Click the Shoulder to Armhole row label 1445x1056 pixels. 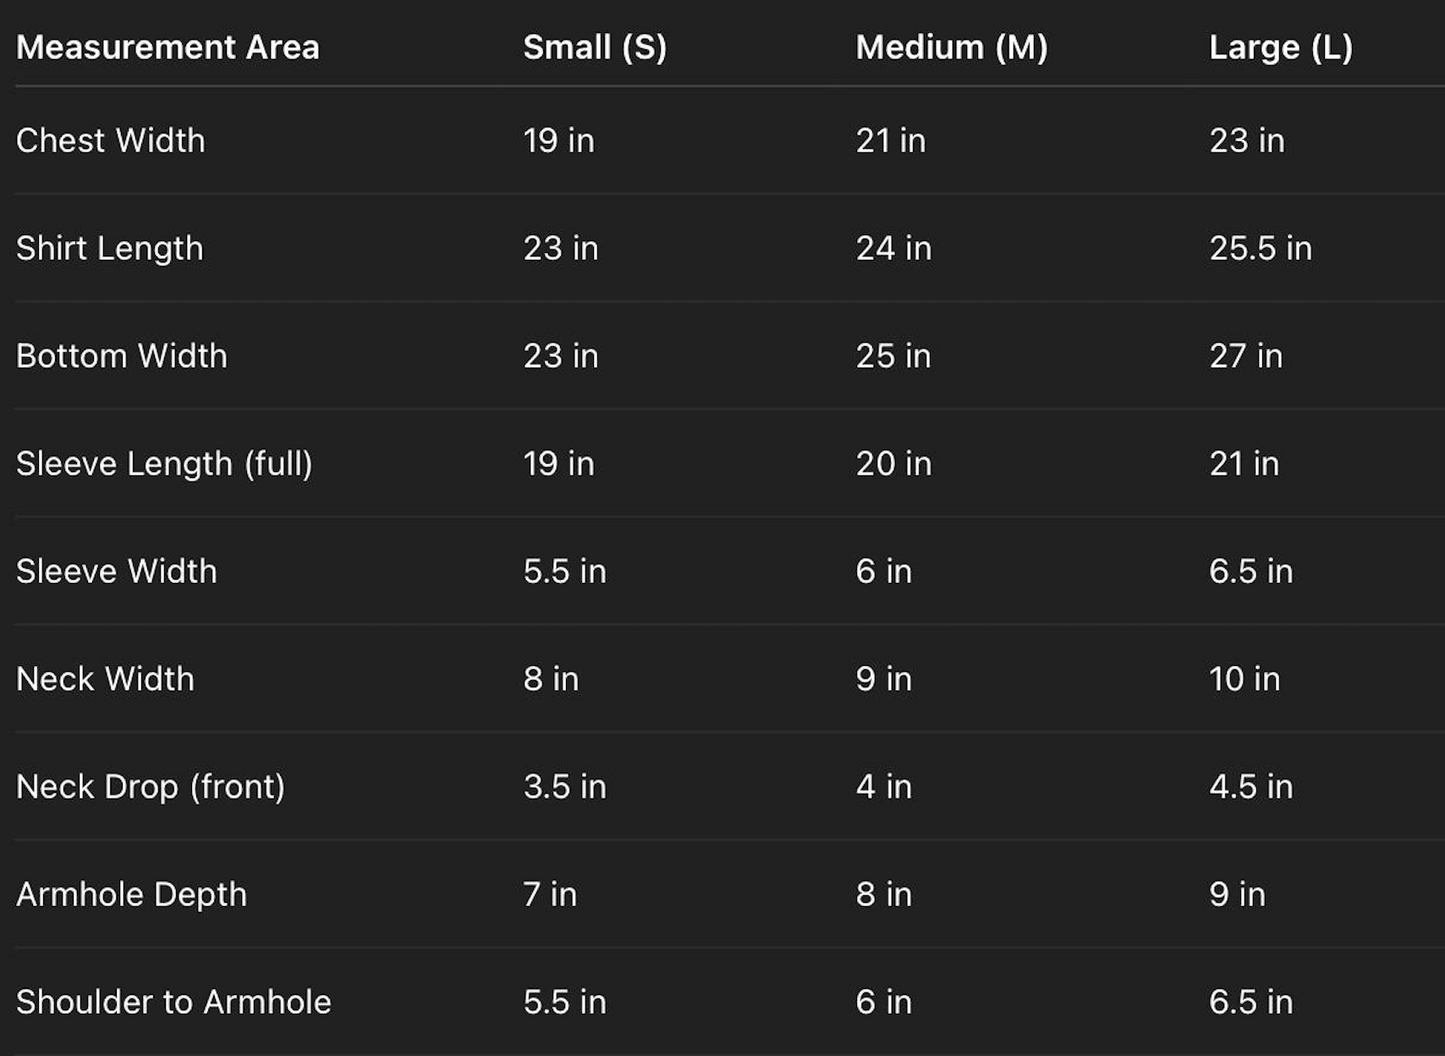[174, 1002]
